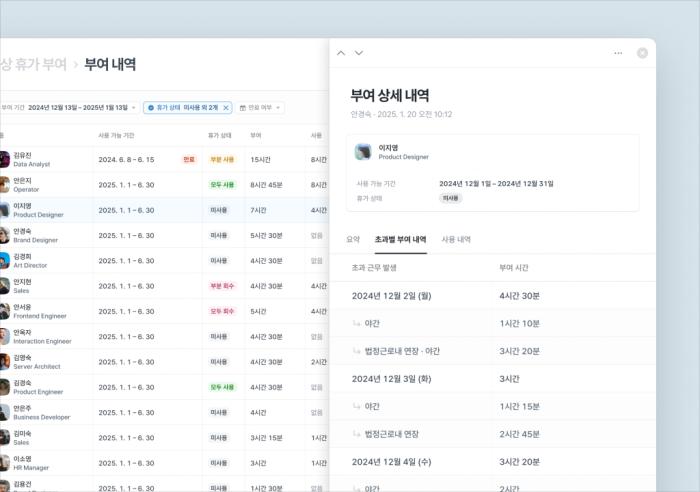The image size is (700, 492).
Task: Click 이지영's avatar in the detail card
Action: (x=363, y=152)
